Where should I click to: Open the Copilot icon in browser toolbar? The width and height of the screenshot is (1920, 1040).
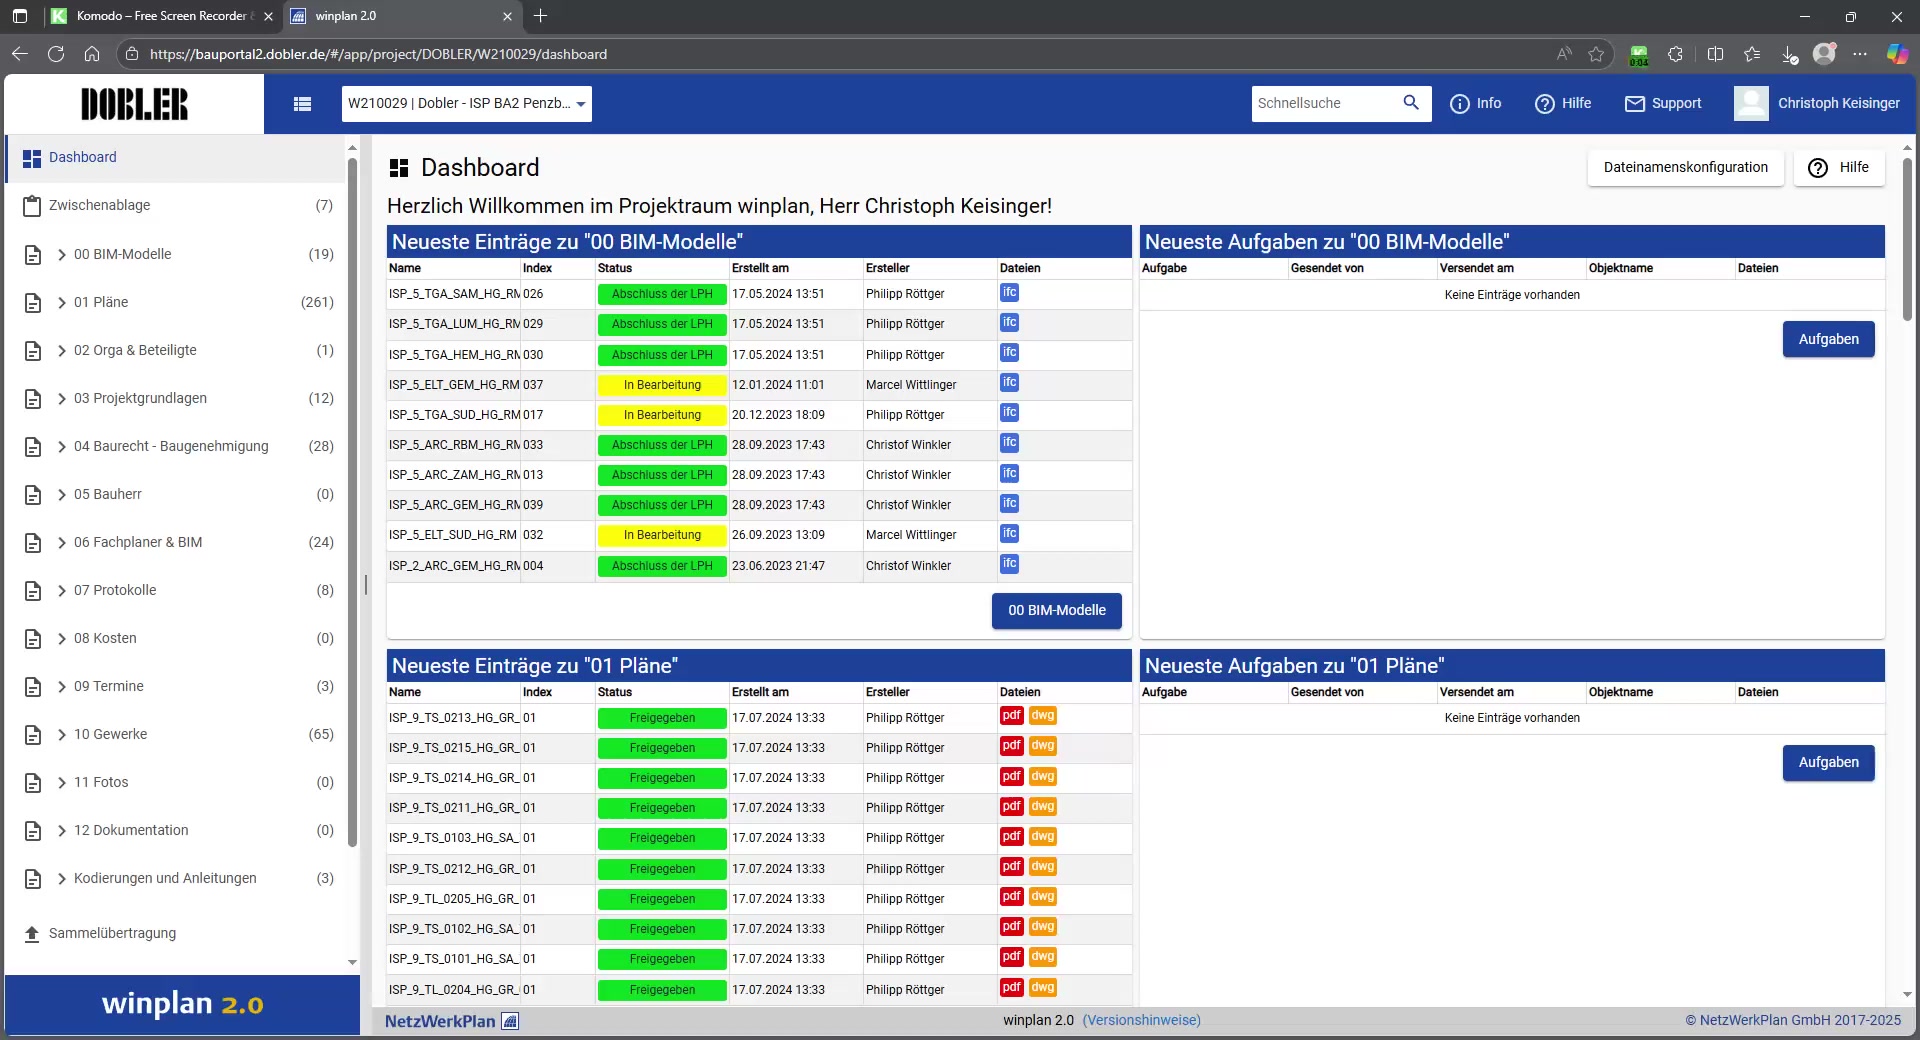click(1897, 54)
